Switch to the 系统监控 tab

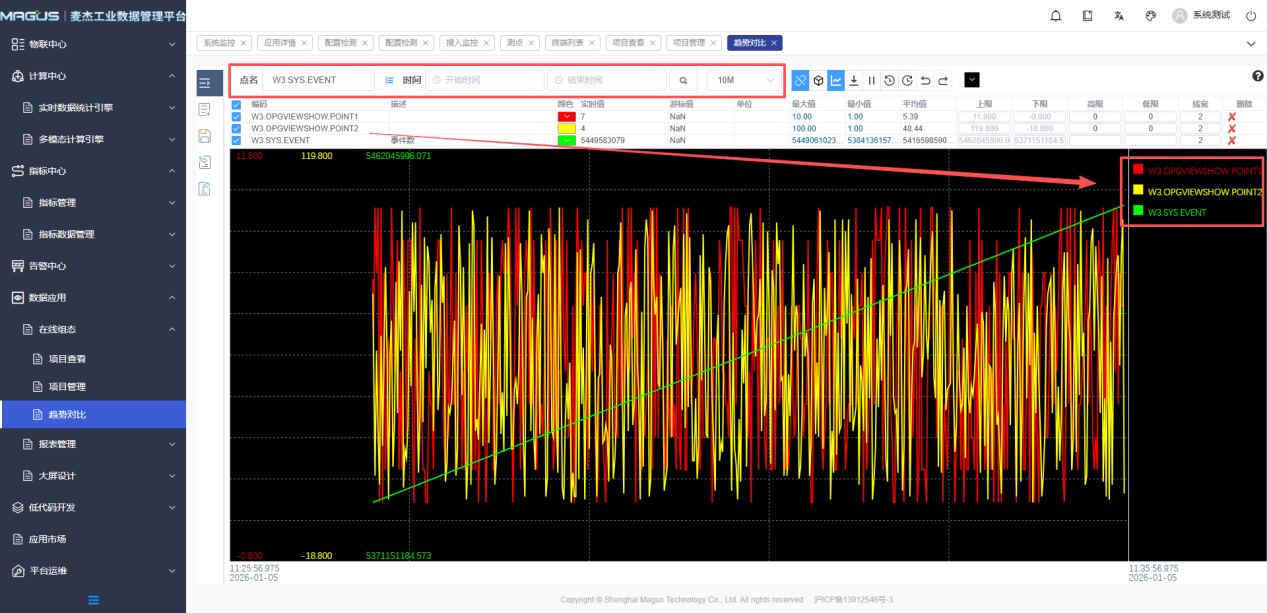(x=220, y=43)
